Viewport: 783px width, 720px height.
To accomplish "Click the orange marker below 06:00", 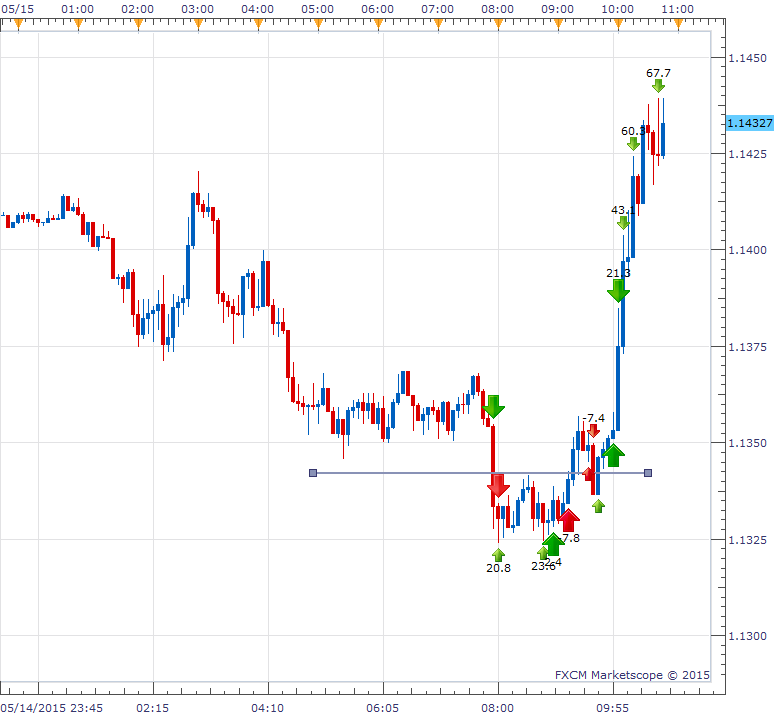I will pos(378,24).
